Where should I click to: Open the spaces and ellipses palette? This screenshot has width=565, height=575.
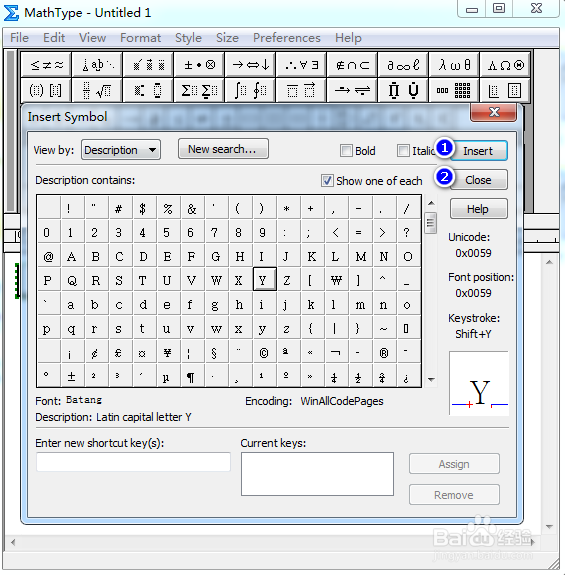point(98,65)
